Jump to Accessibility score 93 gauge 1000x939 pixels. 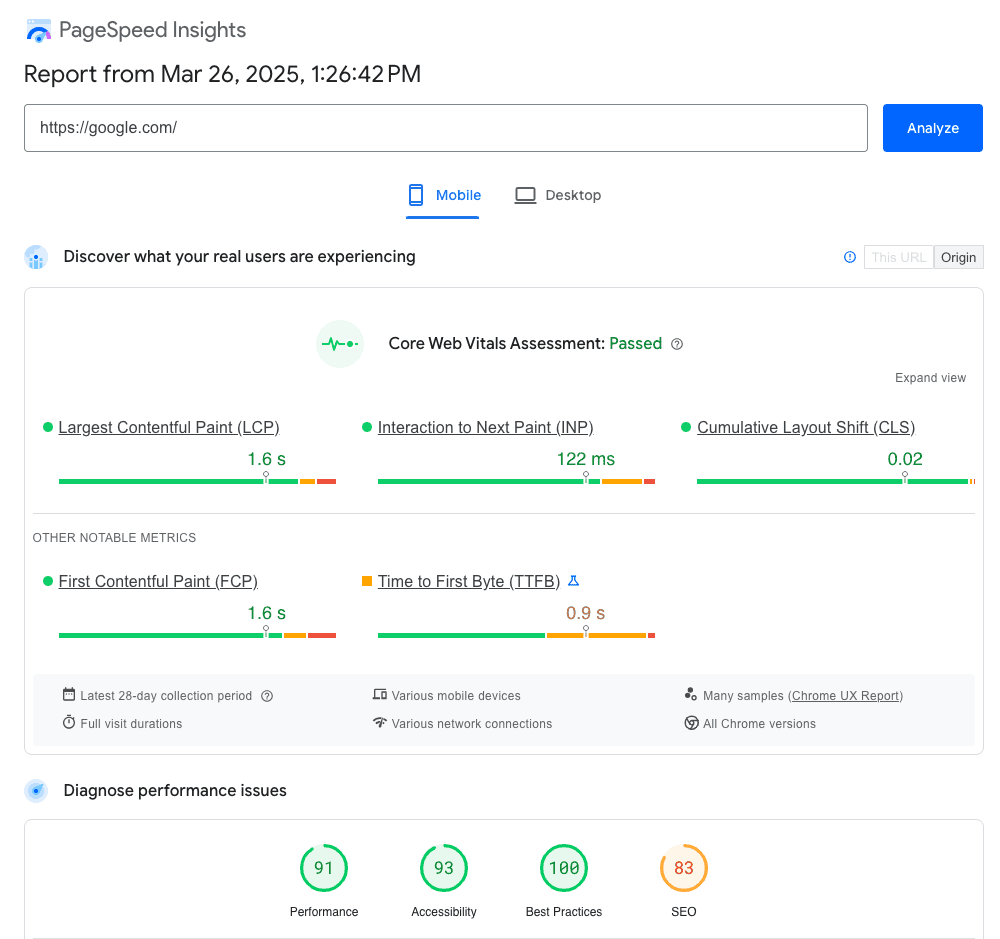click(444, 868)
